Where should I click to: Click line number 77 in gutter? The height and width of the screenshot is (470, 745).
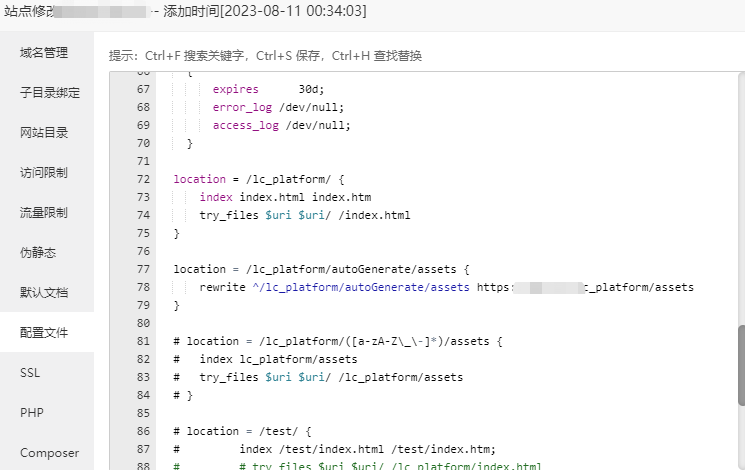(x=143, y=269)
